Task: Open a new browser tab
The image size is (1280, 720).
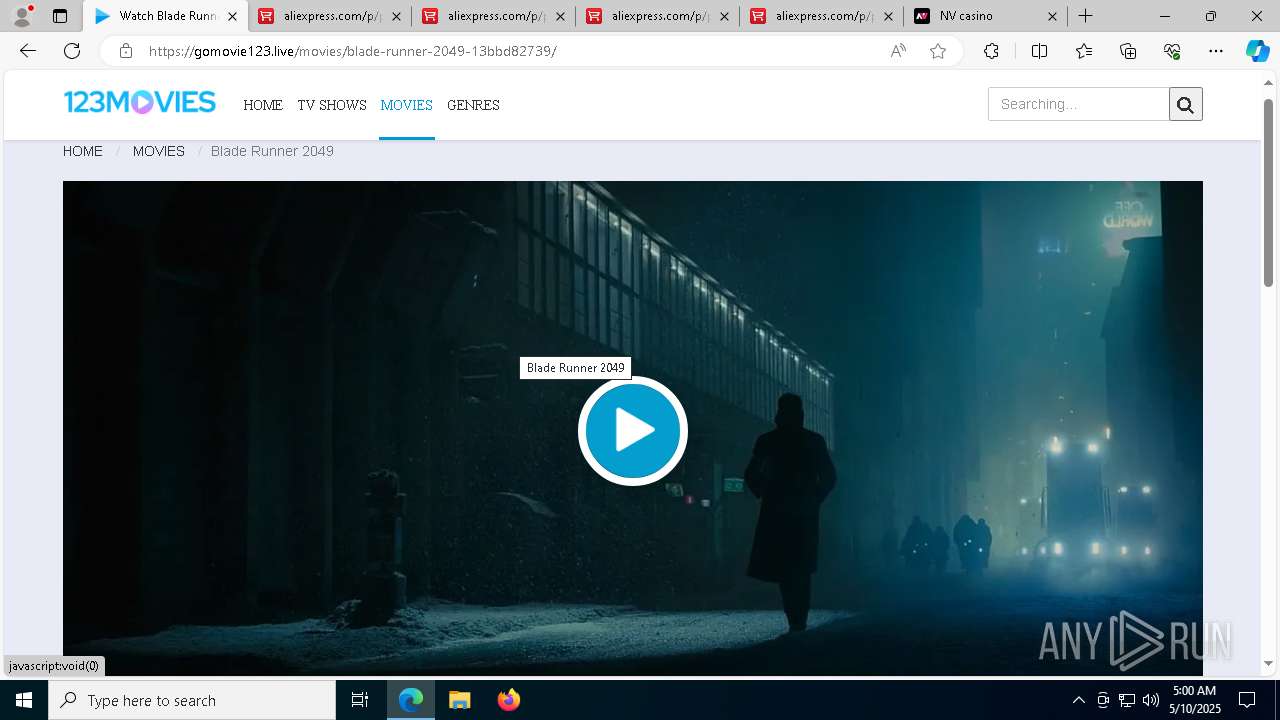Action: [1085, 16]
